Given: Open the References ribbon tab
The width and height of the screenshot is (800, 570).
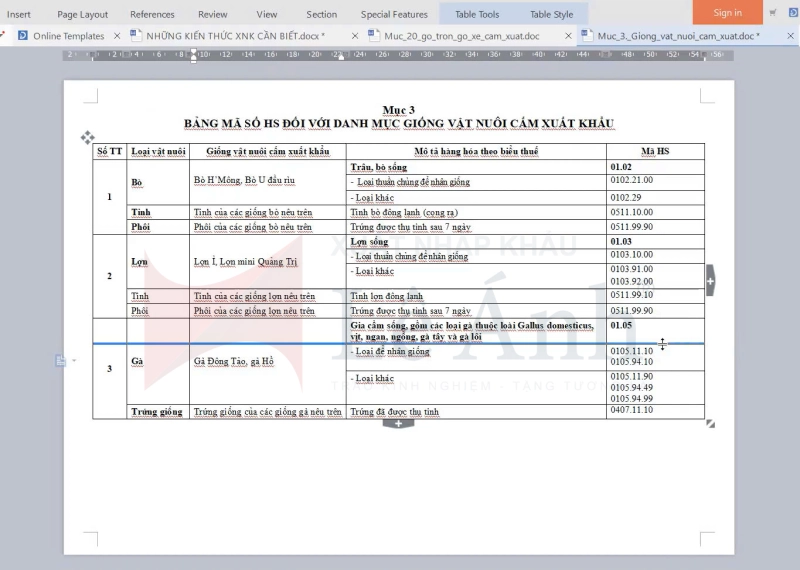Looking at the screenshot, I should [152, 14].
